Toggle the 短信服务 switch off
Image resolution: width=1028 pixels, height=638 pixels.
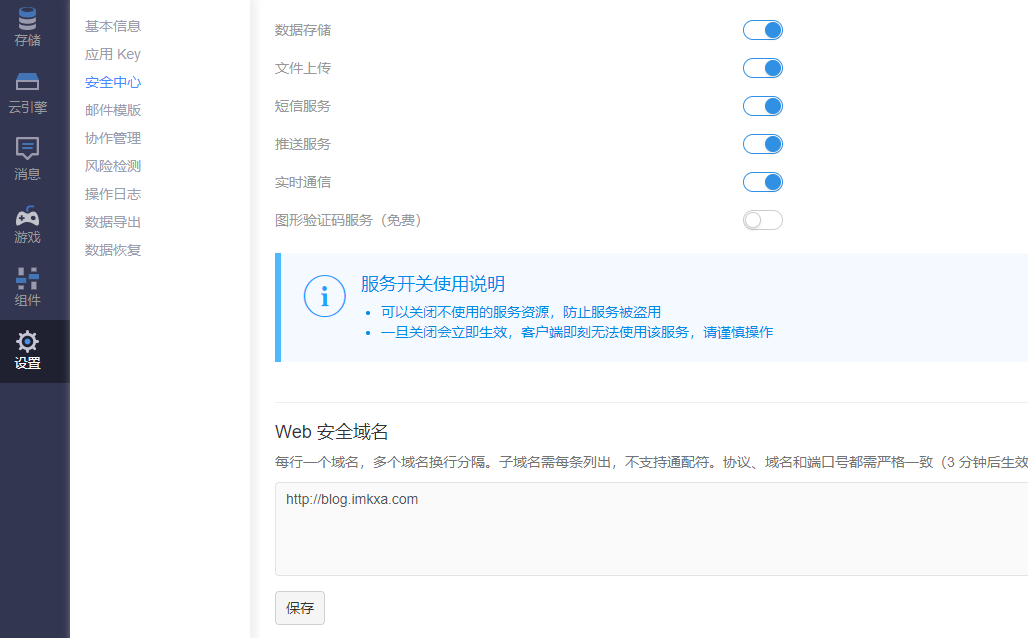point(762,106)
